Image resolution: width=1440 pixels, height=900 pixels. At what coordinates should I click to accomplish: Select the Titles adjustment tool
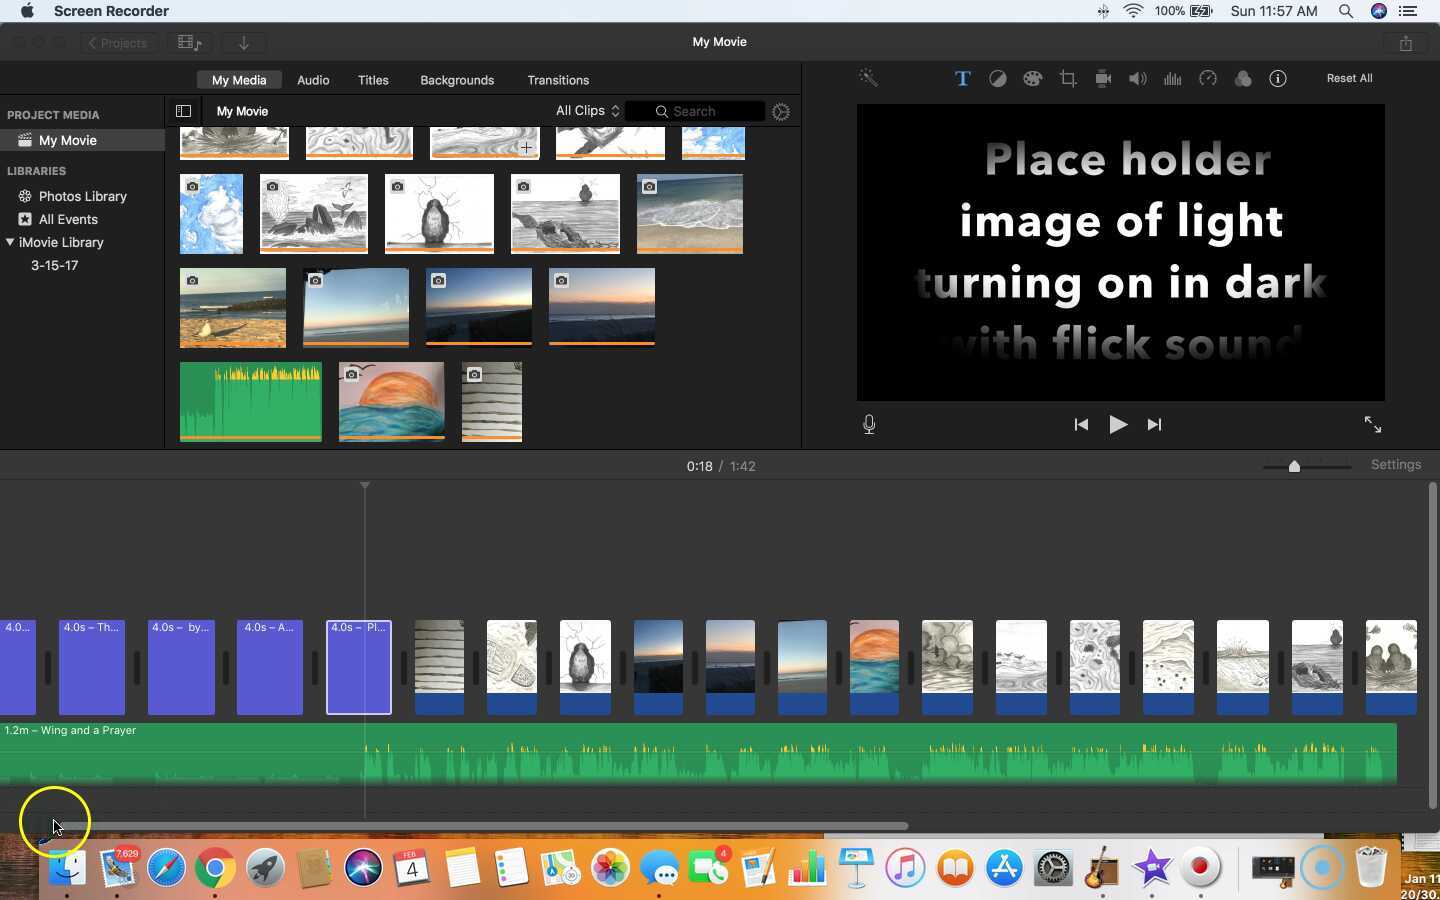962,78
